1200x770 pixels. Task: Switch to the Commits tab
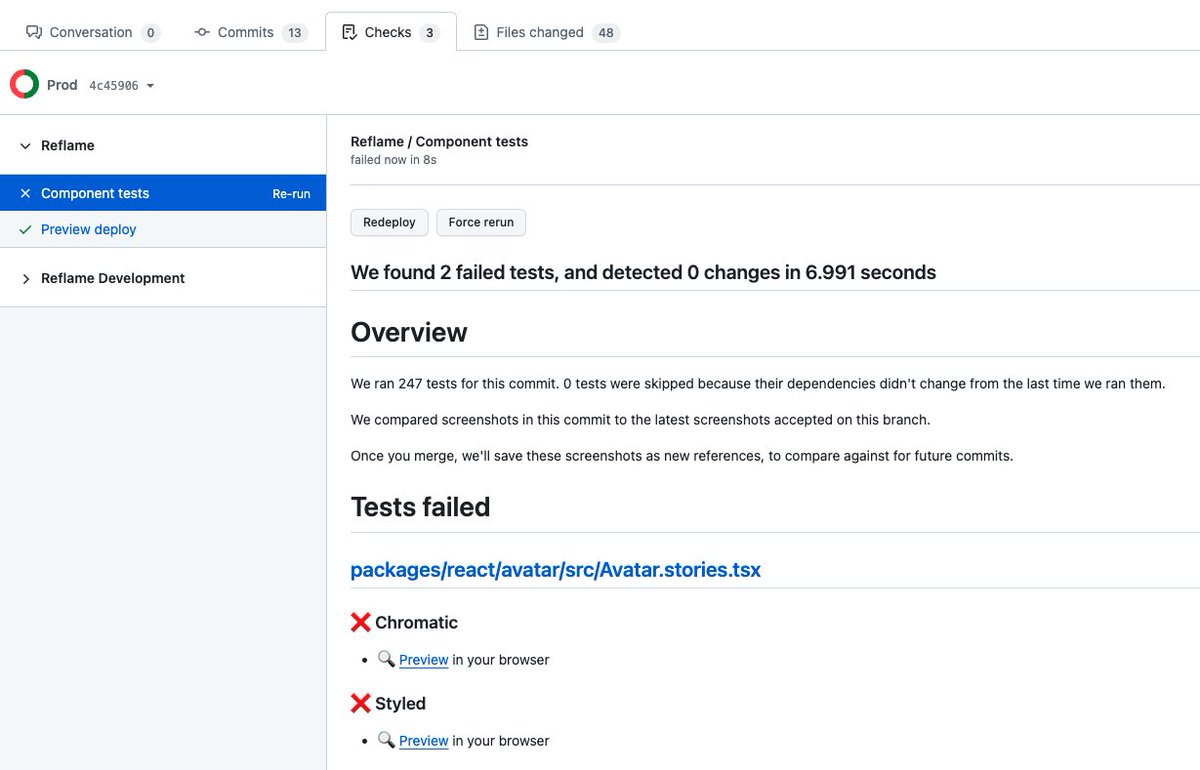(x=250, y=32)
